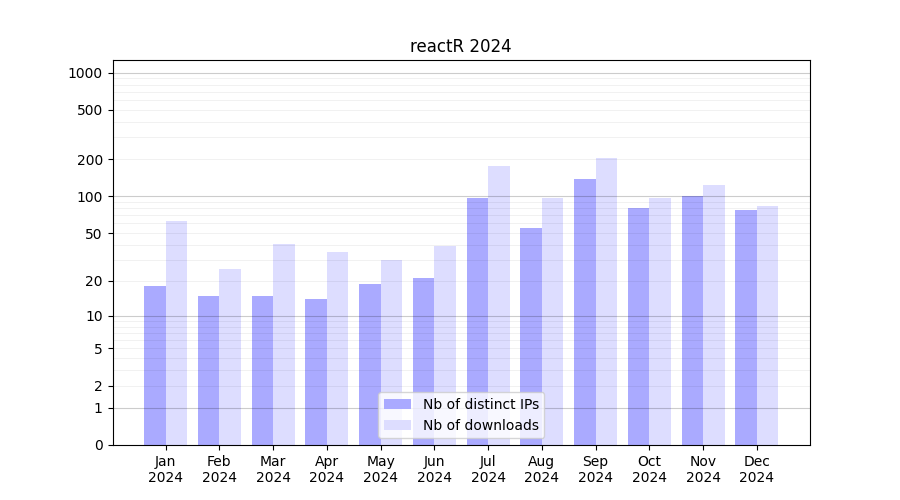This screenshot has height=500, width=900.
Task: Click the April distinct IPs bar
Action: 316,371
